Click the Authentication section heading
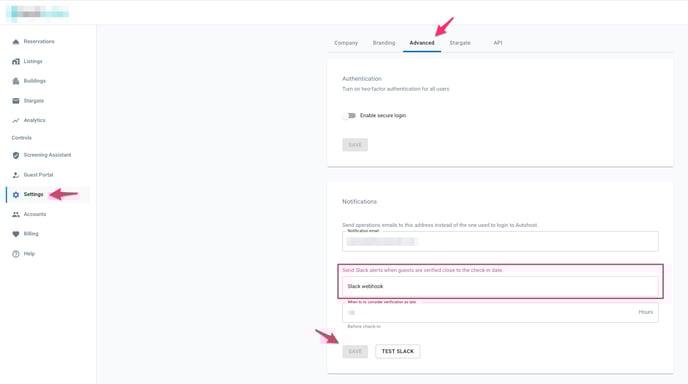Image resolution: width=688 pixels, height=384 pixels. 362,79
